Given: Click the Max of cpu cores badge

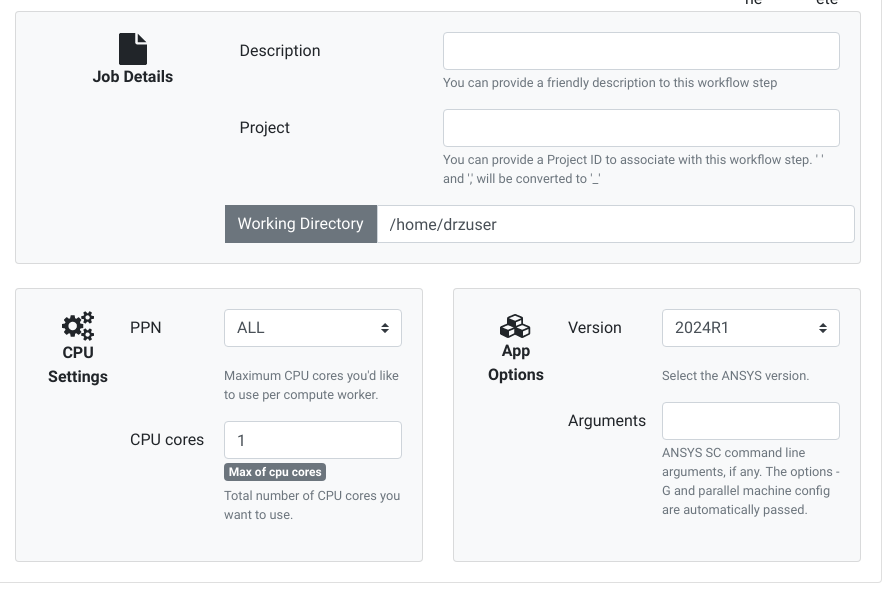Looking at the screenshot, I should click(x=275, y=472).
